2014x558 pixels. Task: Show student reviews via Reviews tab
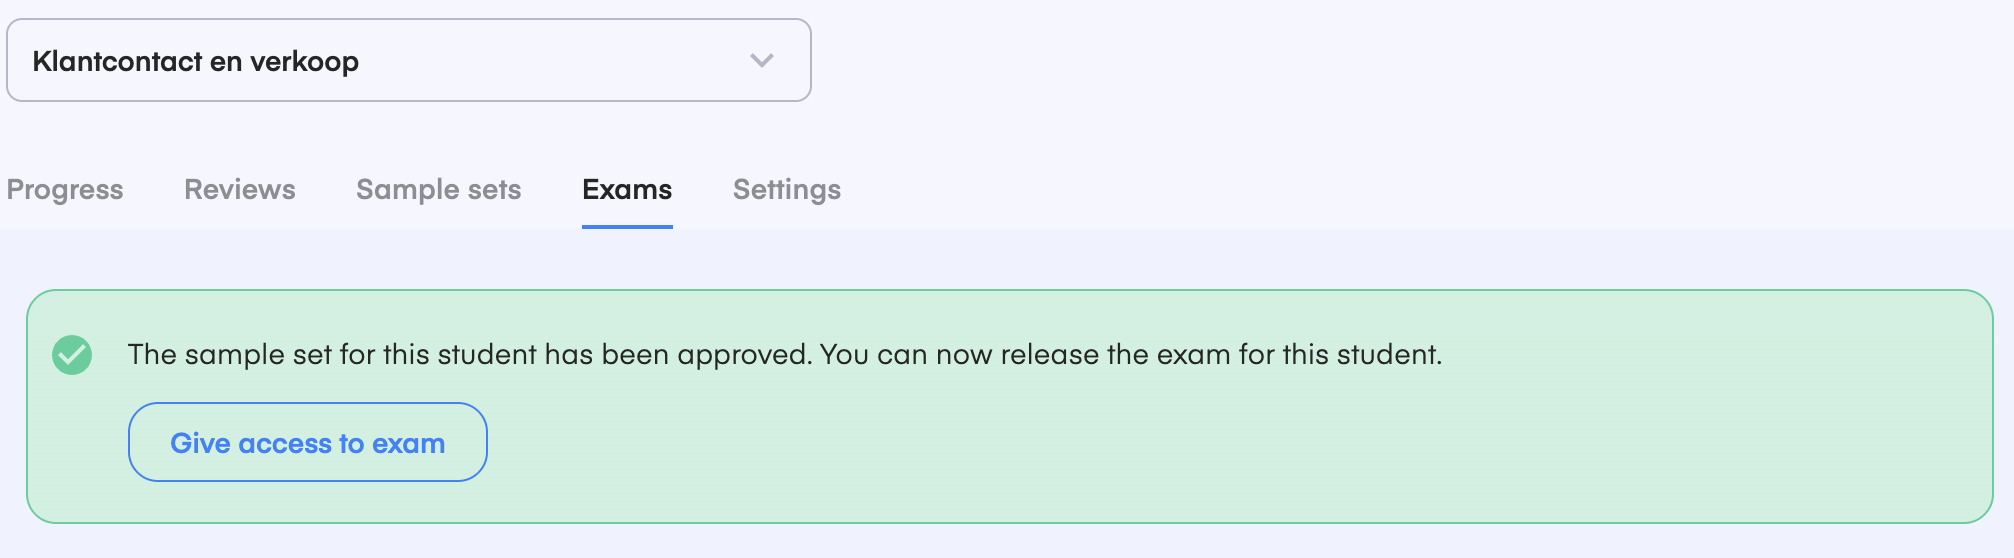[x=240, y=189]
